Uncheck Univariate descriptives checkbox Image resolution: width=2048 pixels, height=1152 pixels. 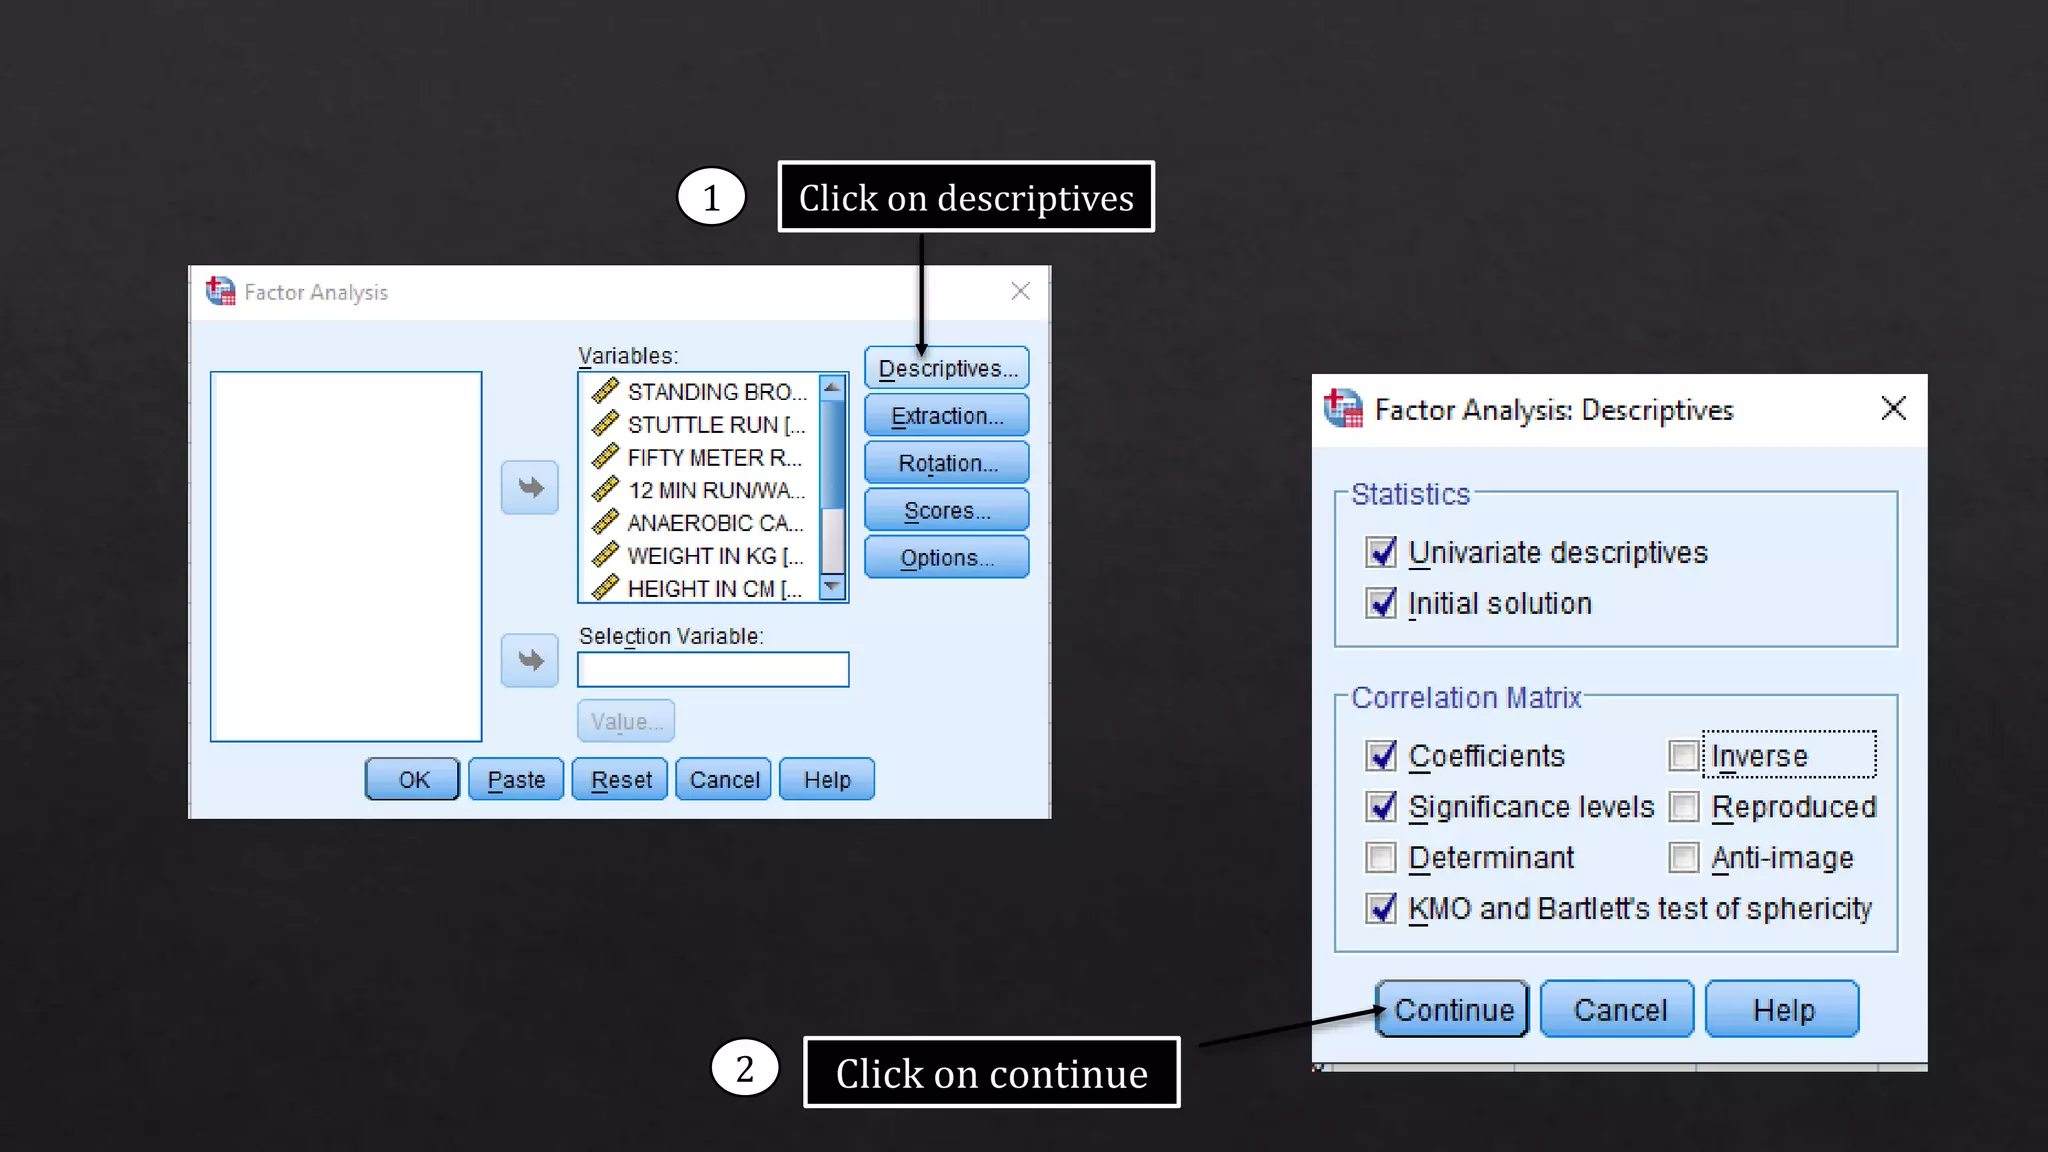pos(1381,552)
